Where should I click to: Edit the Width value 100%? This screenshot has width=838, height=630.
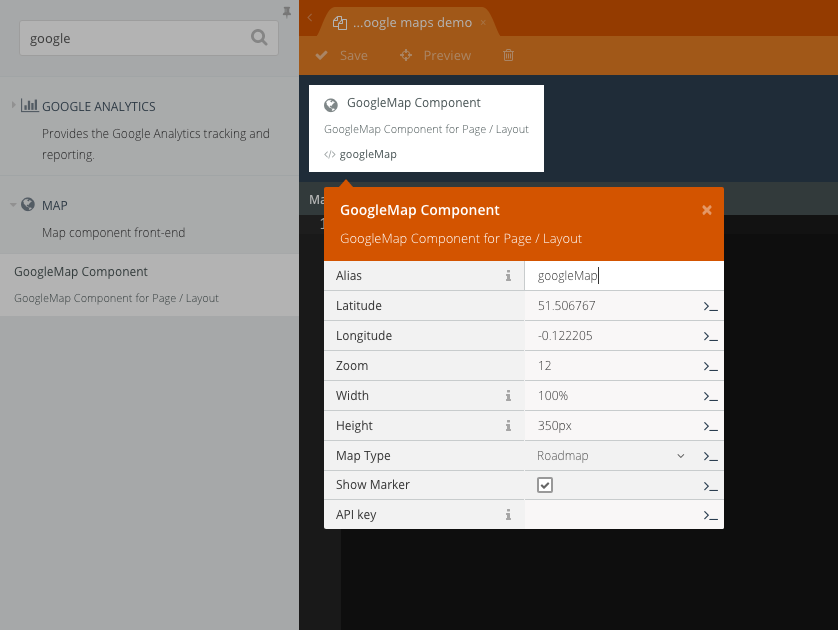[613, 395]
